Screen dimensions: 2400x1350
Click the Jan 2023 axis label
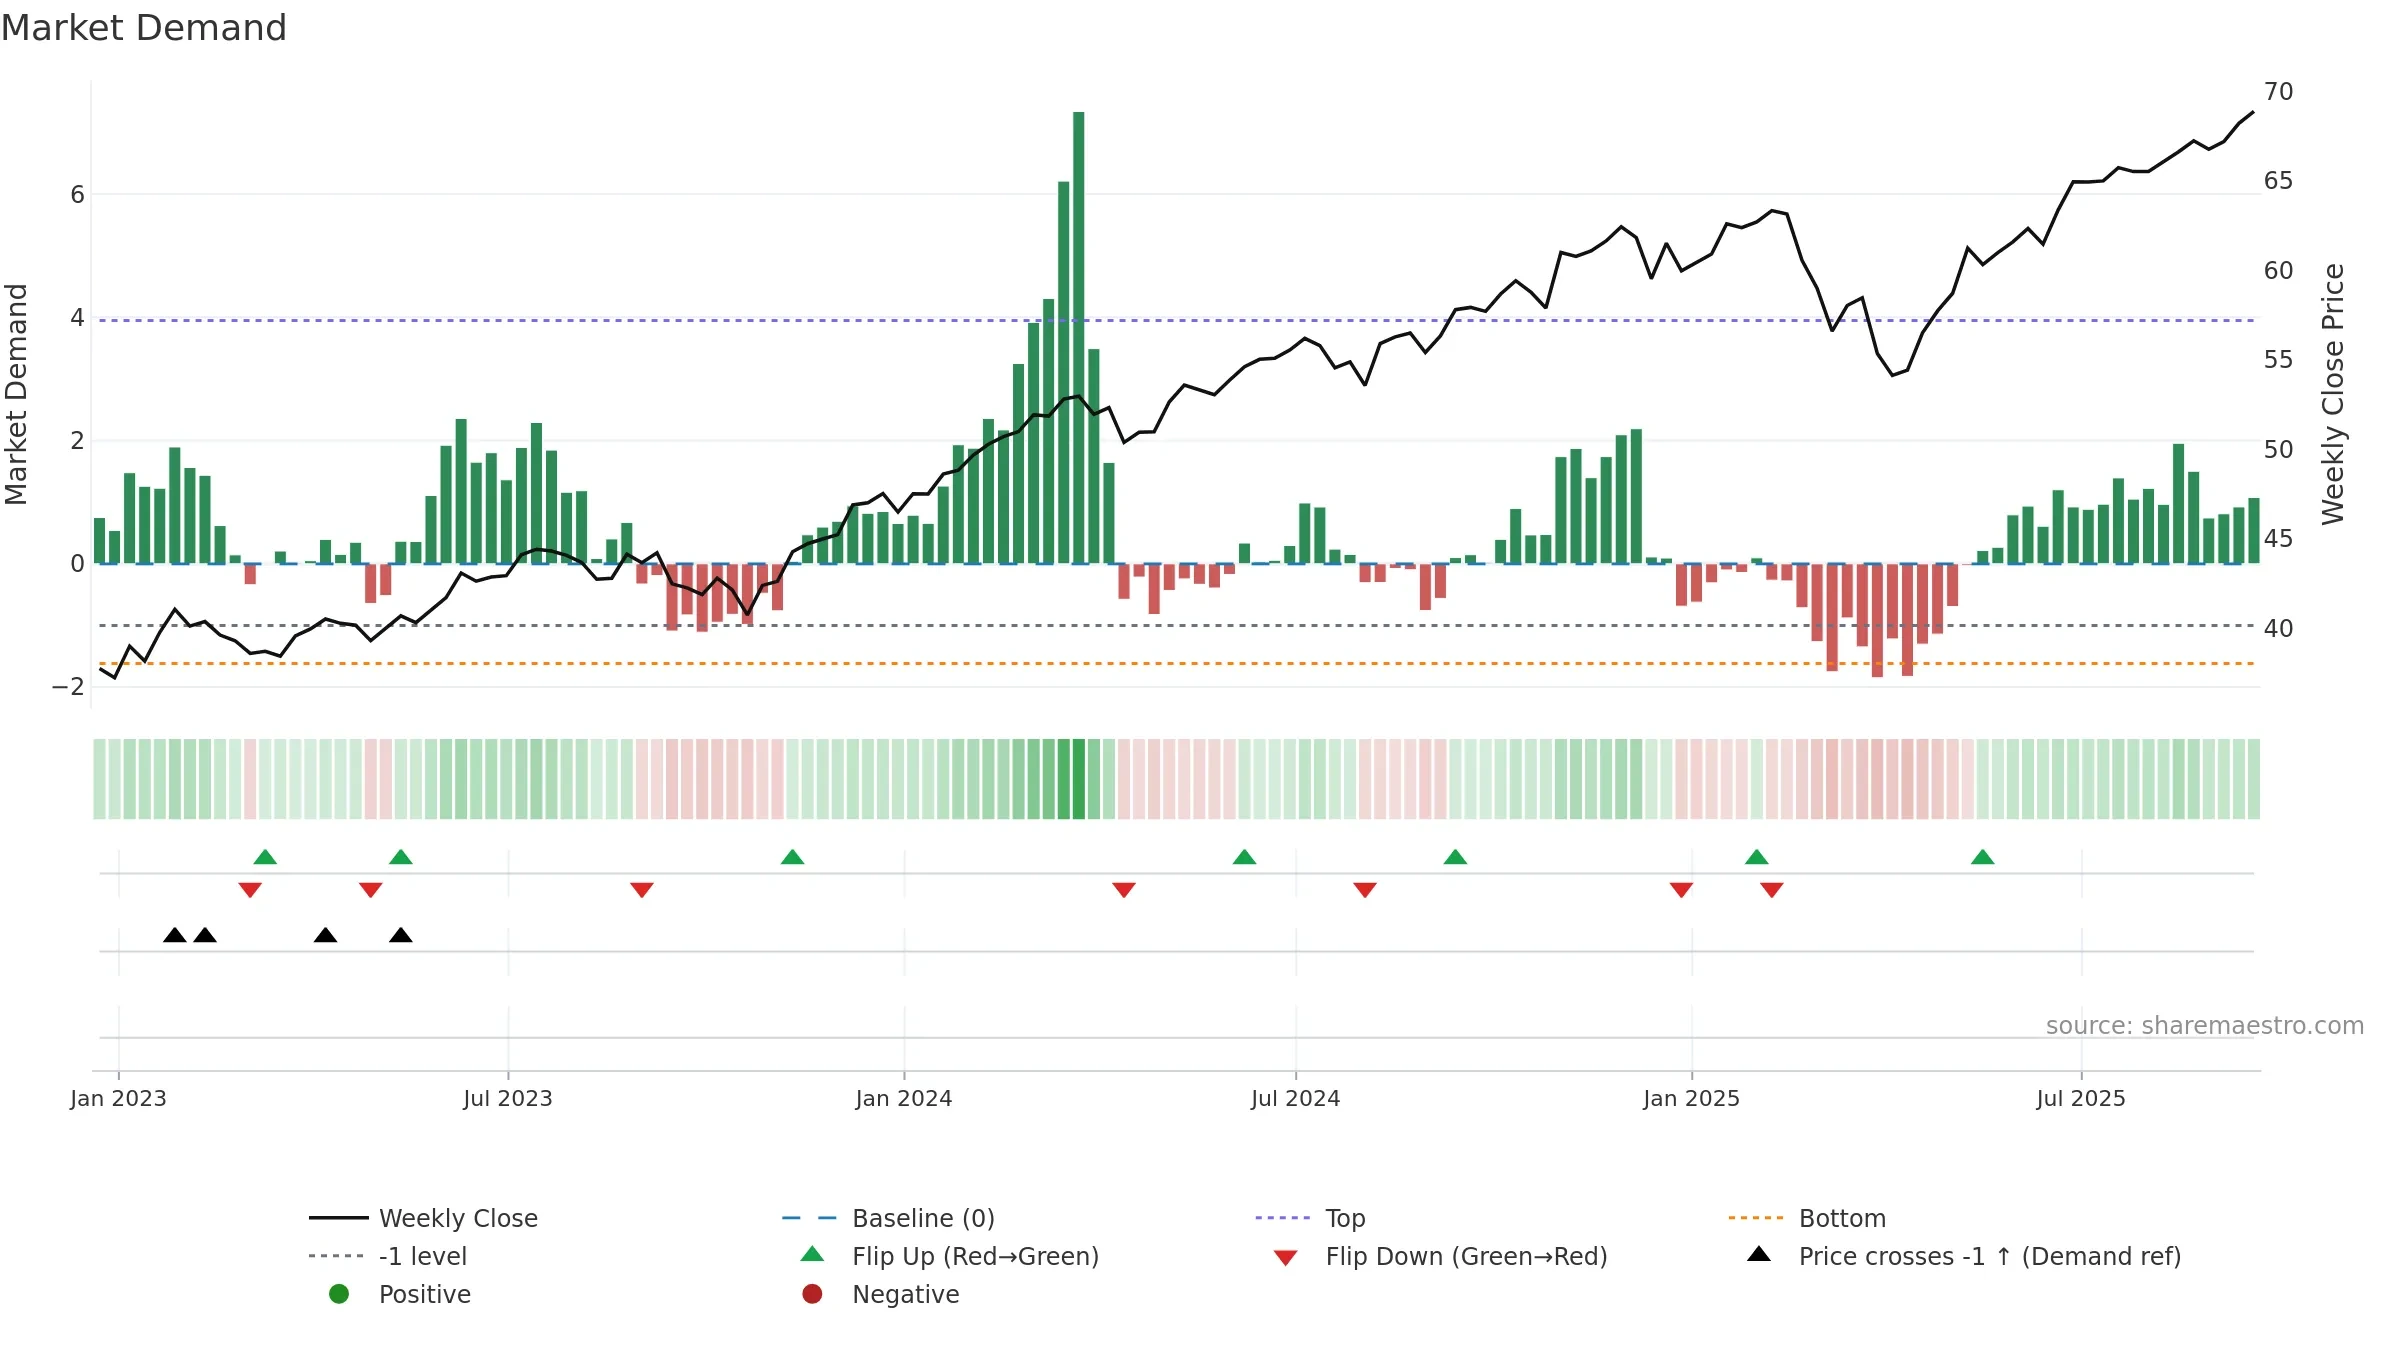click(118, 1098)
